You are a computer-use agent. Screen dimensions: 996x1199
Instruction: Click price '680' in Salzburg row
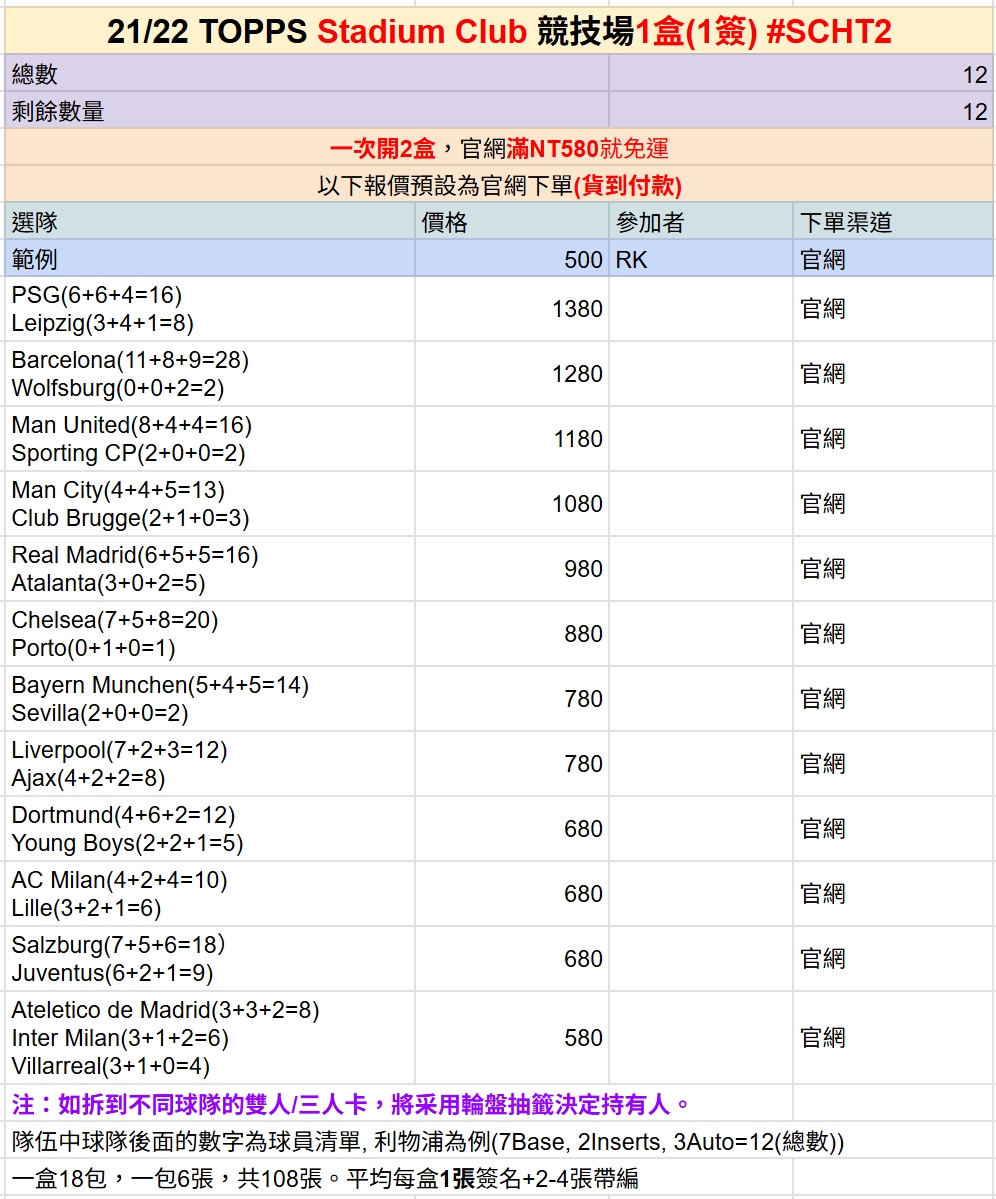[511, 959]
